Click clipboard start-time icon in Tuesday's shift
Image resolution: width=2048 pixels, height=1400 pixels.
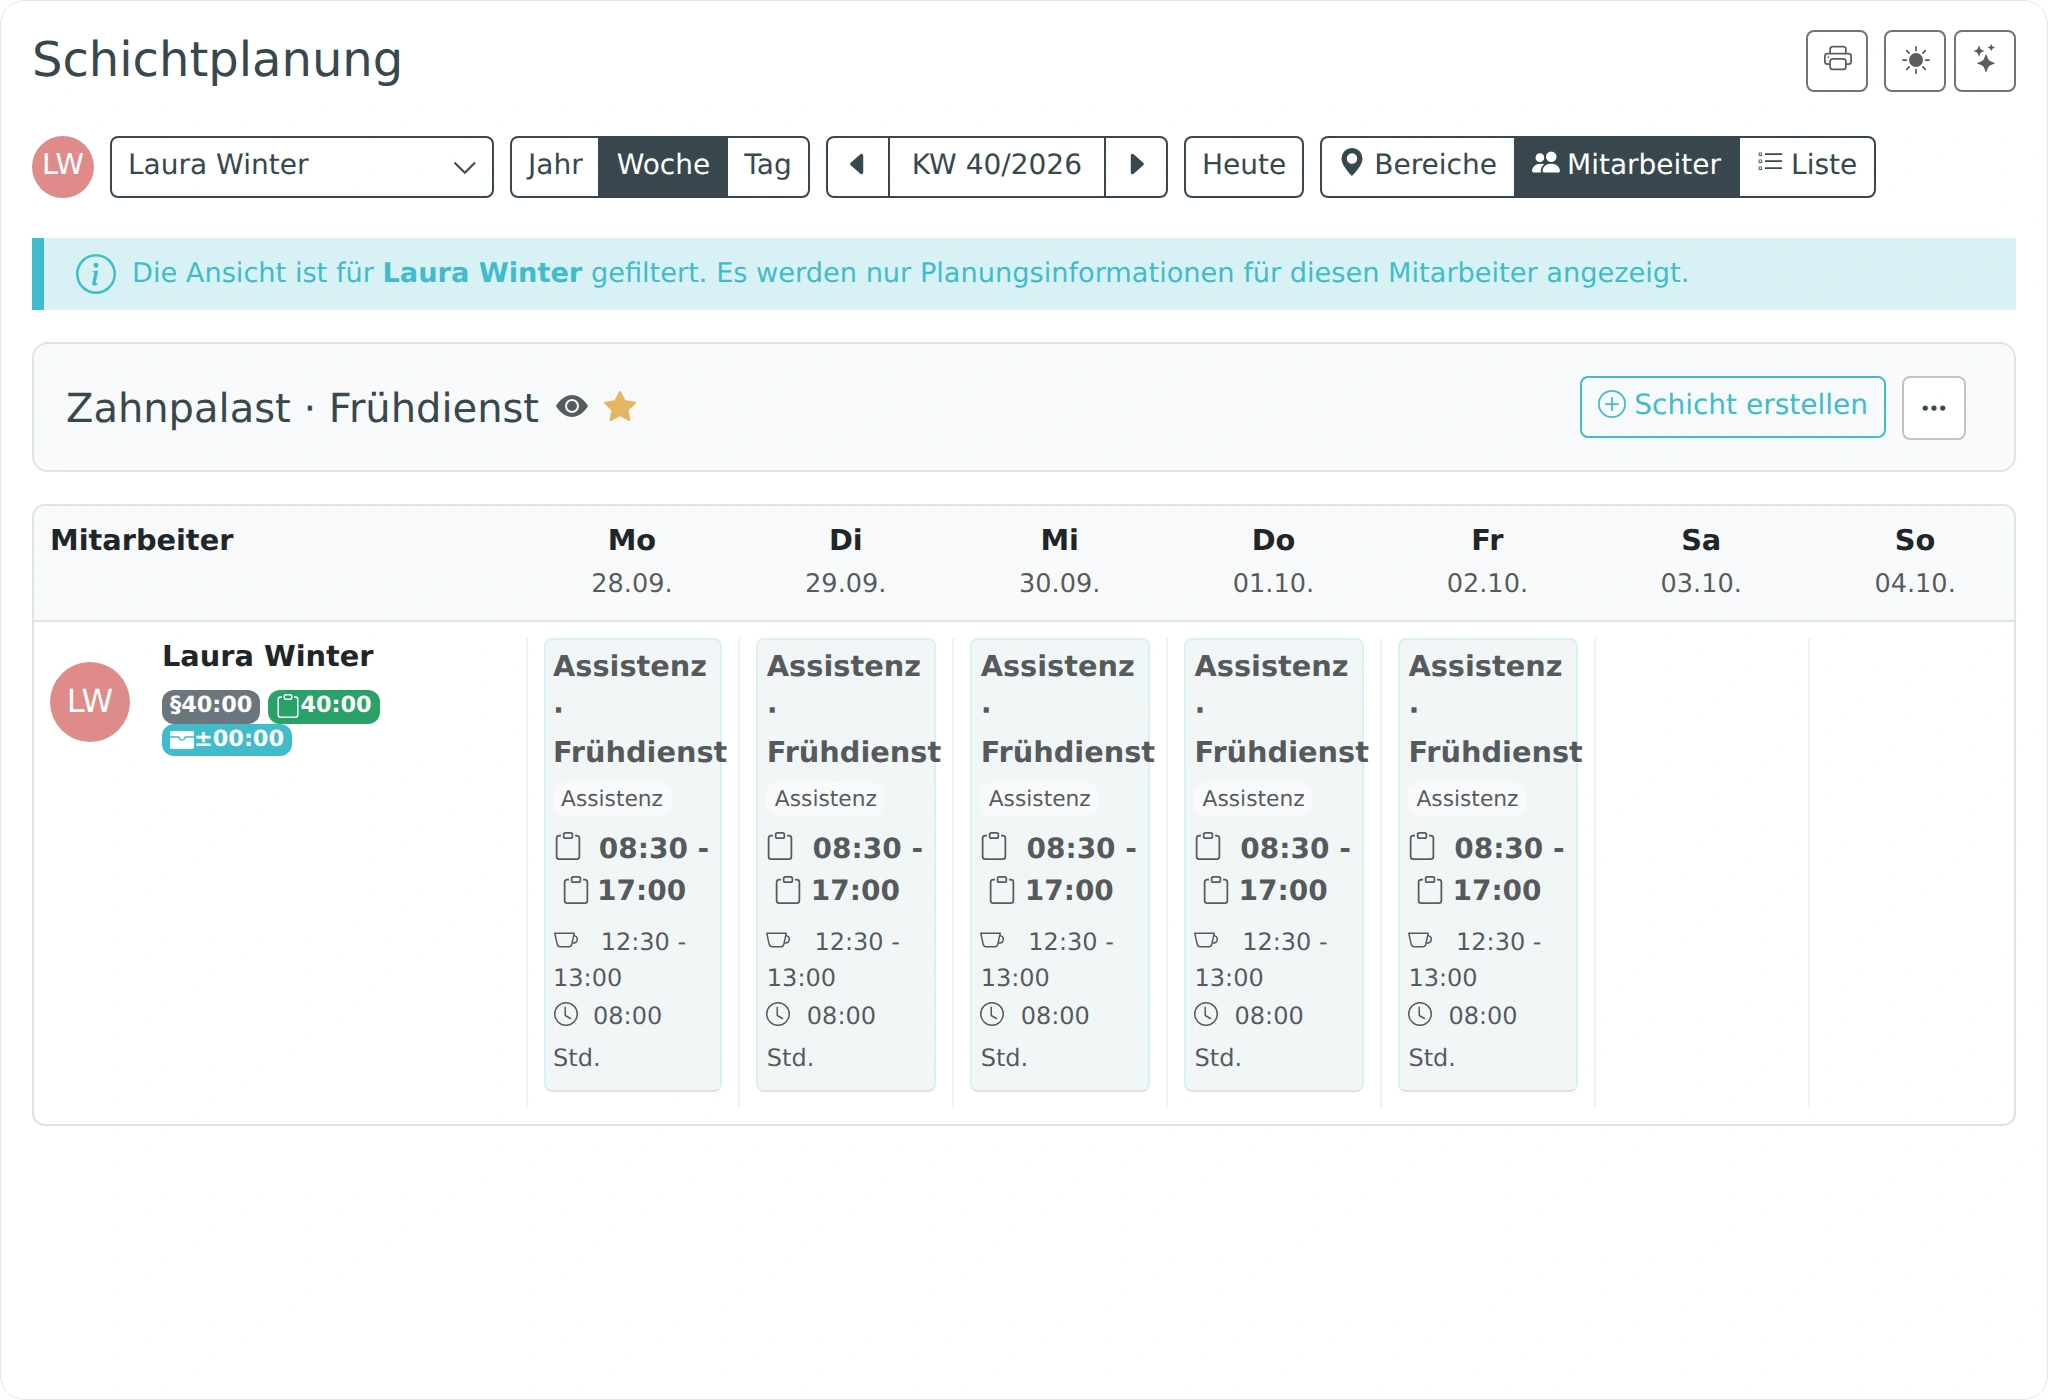pos(780,847)
